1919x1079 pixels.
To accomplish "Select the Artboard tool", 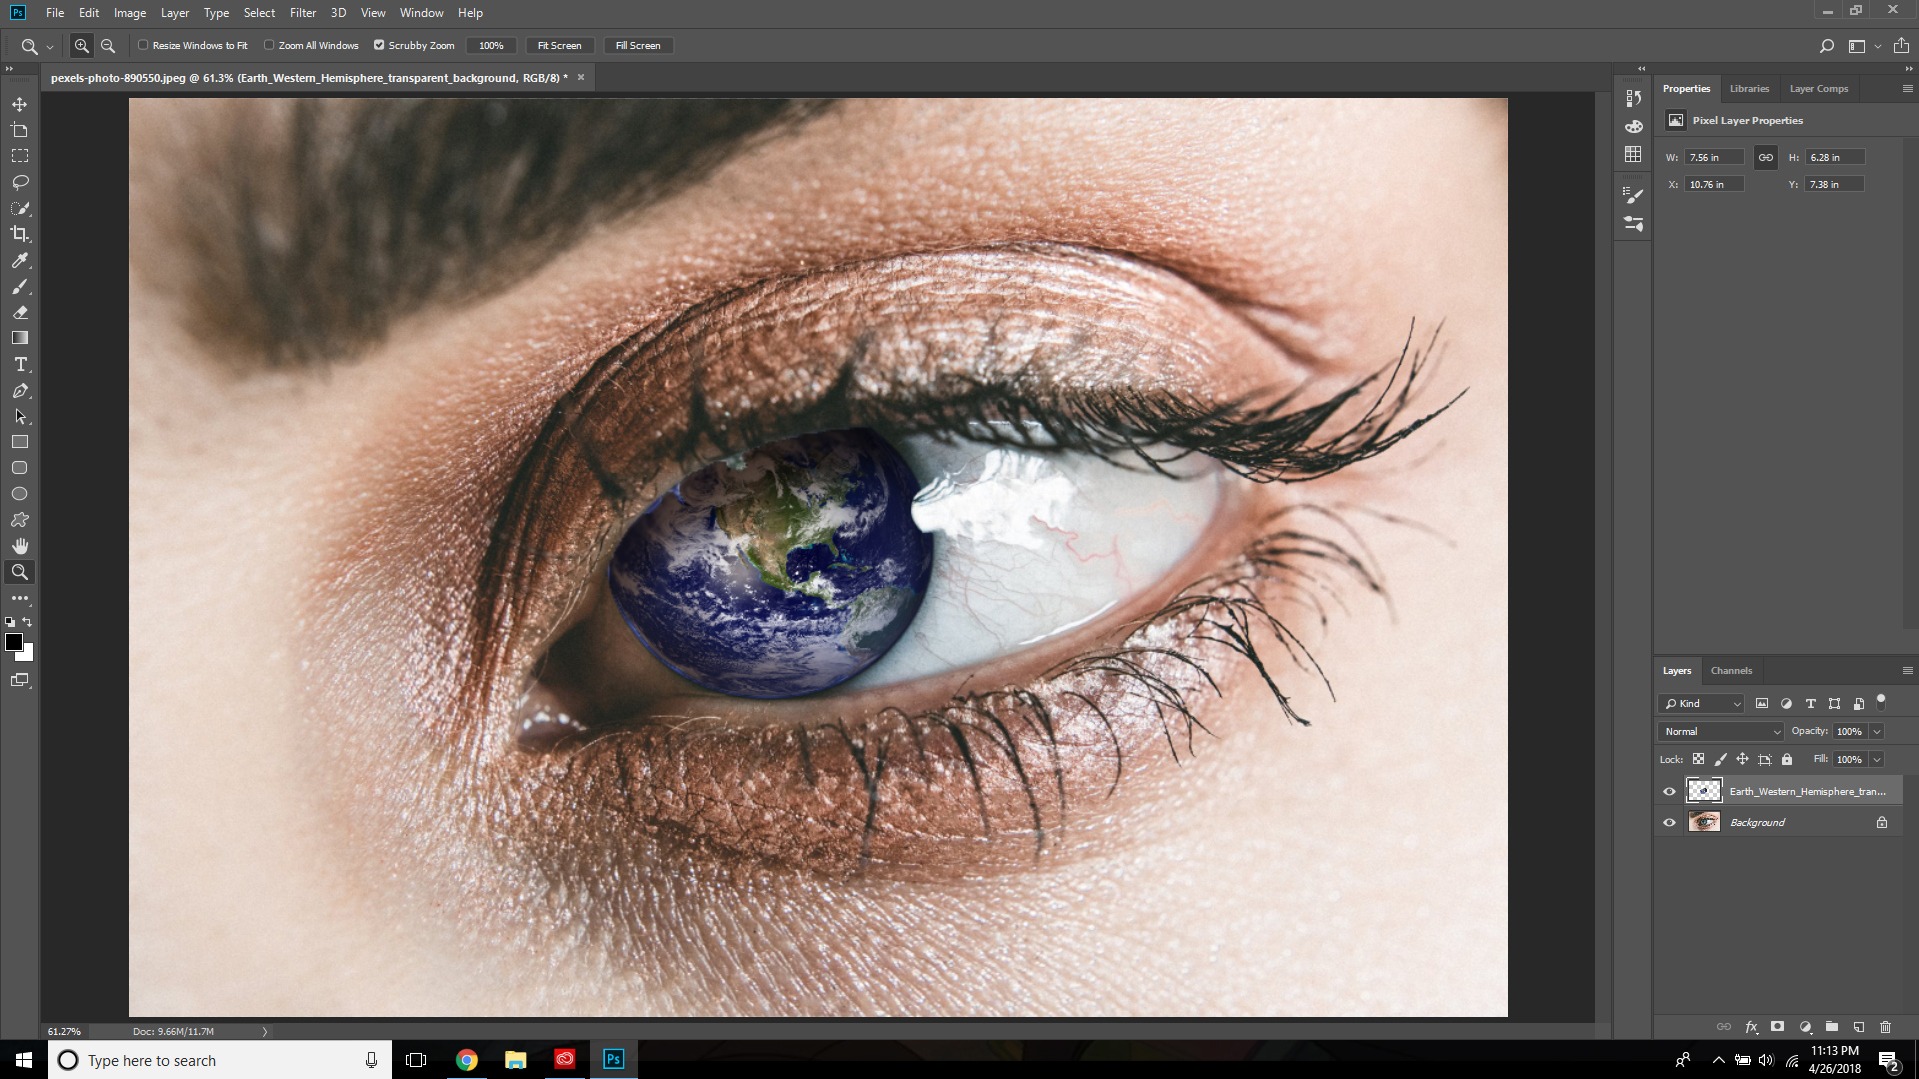I will click(20, 130).
